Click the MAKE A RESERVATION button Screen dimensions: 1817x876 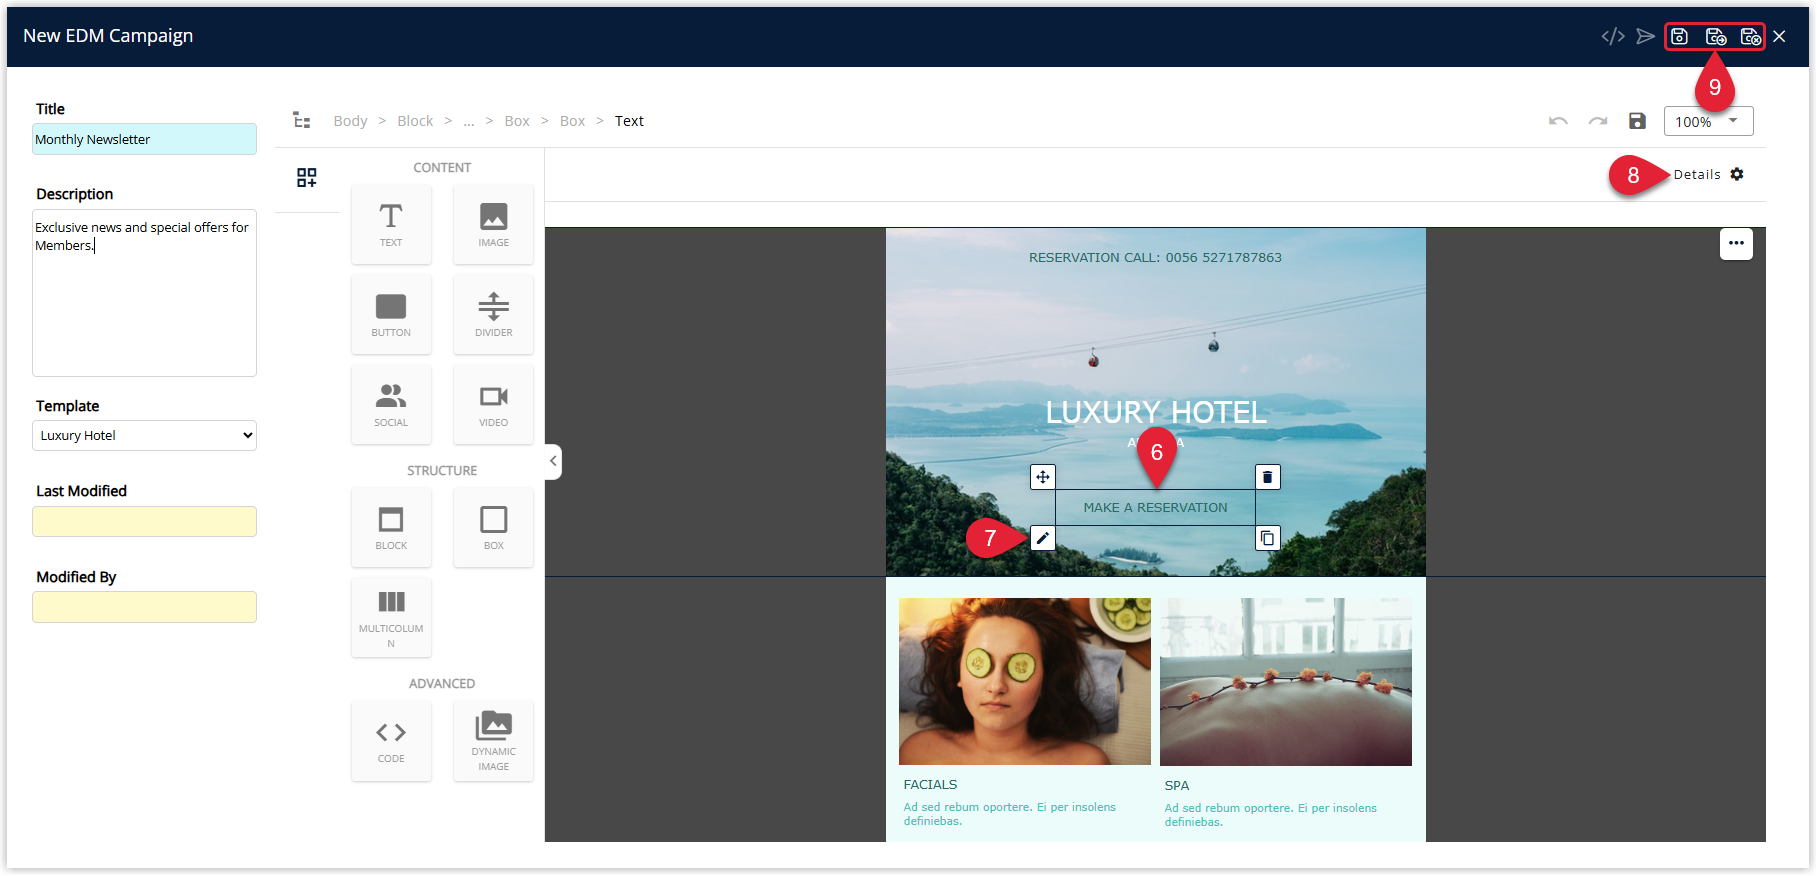pos(1155,507)
